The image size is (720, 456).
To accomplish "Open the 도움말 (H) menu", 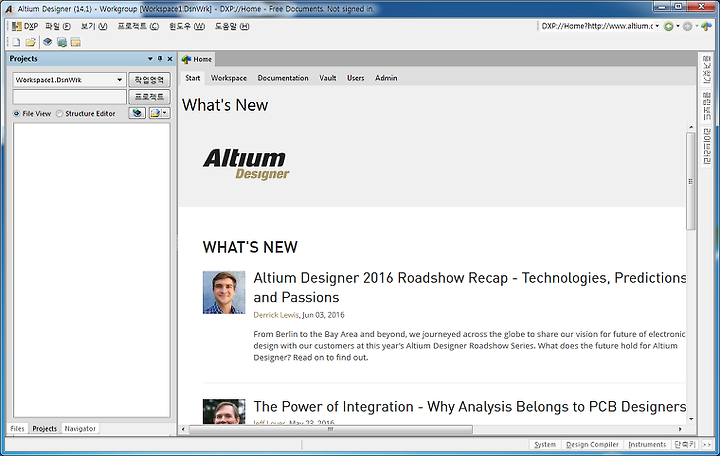I will pos(232,26).
